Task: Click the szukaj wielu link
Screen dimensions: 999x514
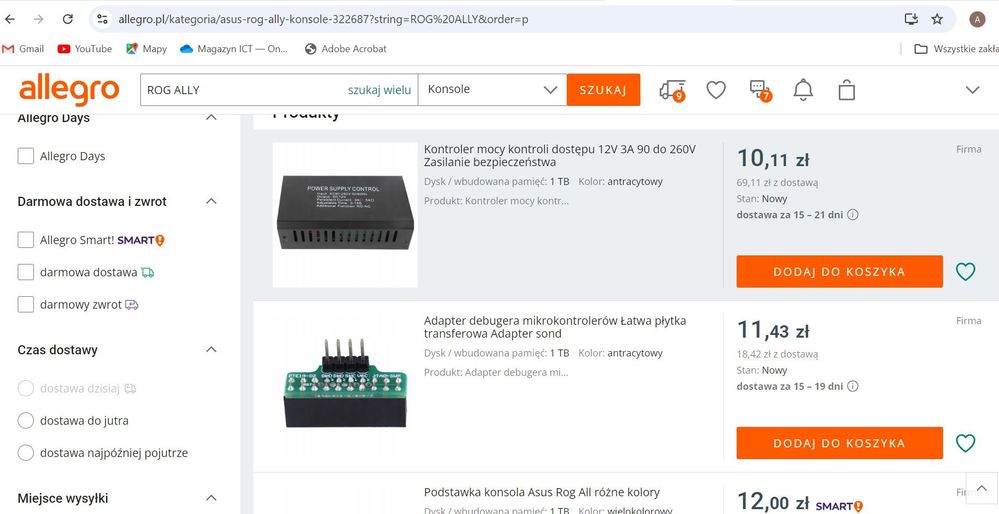Action: click(x=379, y=90)
